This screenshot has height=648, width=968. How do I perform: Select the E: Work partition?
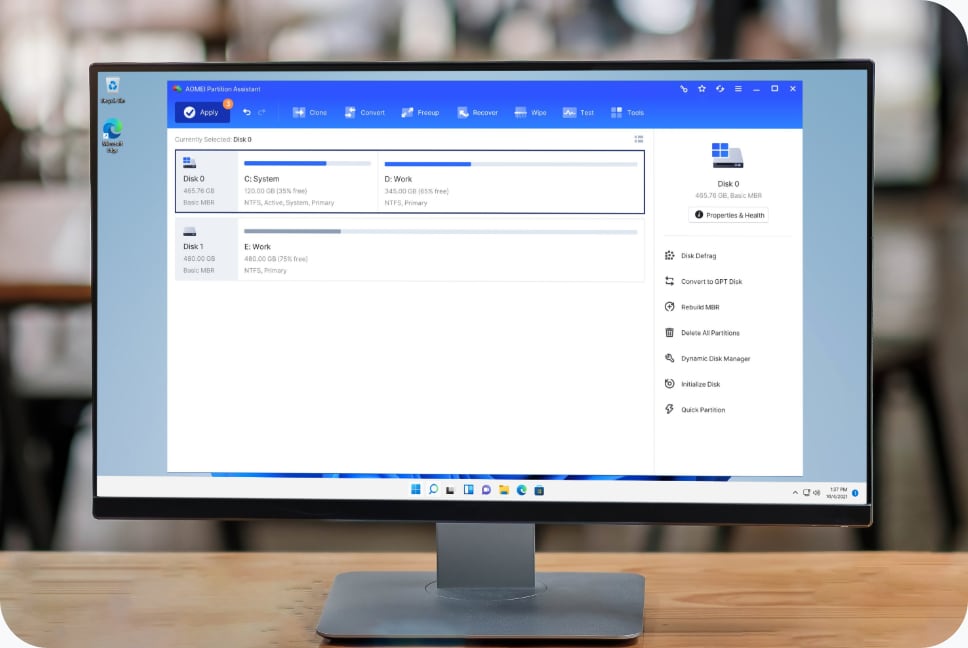pyautogui.click(x=441, y=250)
